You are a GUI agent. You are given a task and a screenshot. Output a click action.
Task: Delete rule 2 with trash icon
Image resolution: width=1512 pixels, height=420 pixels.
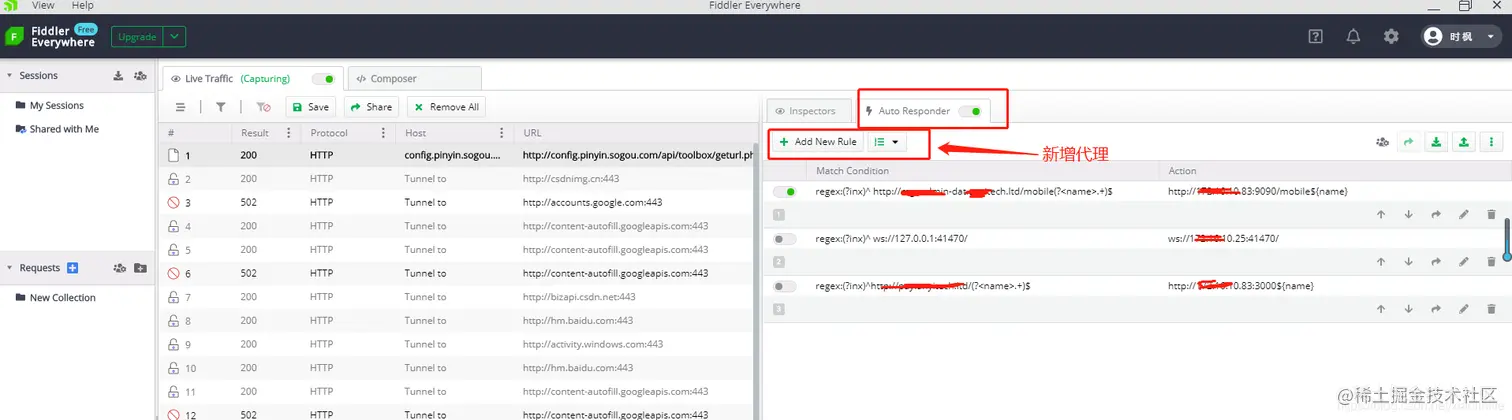click(1491, 262)
